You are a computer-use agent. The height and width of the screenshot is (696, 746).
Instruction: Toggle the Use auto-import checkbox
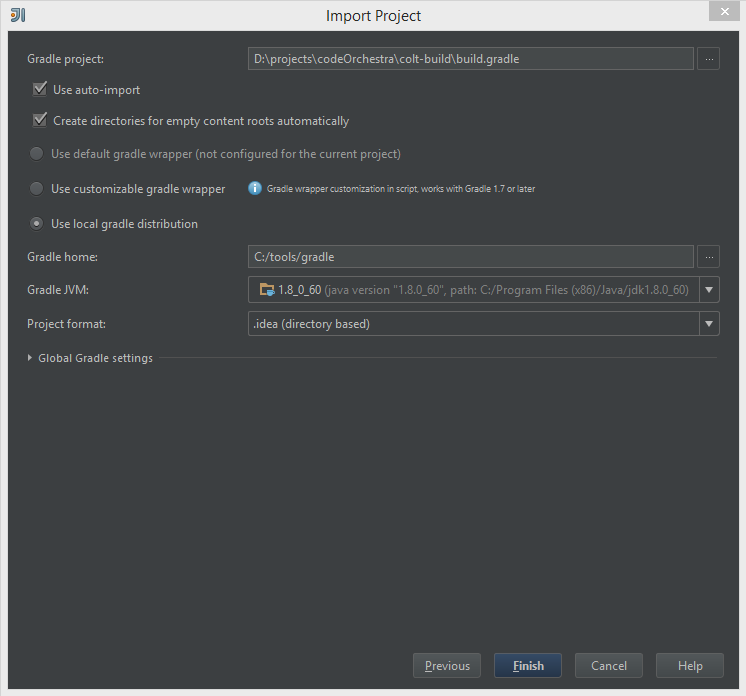(40, 89)
